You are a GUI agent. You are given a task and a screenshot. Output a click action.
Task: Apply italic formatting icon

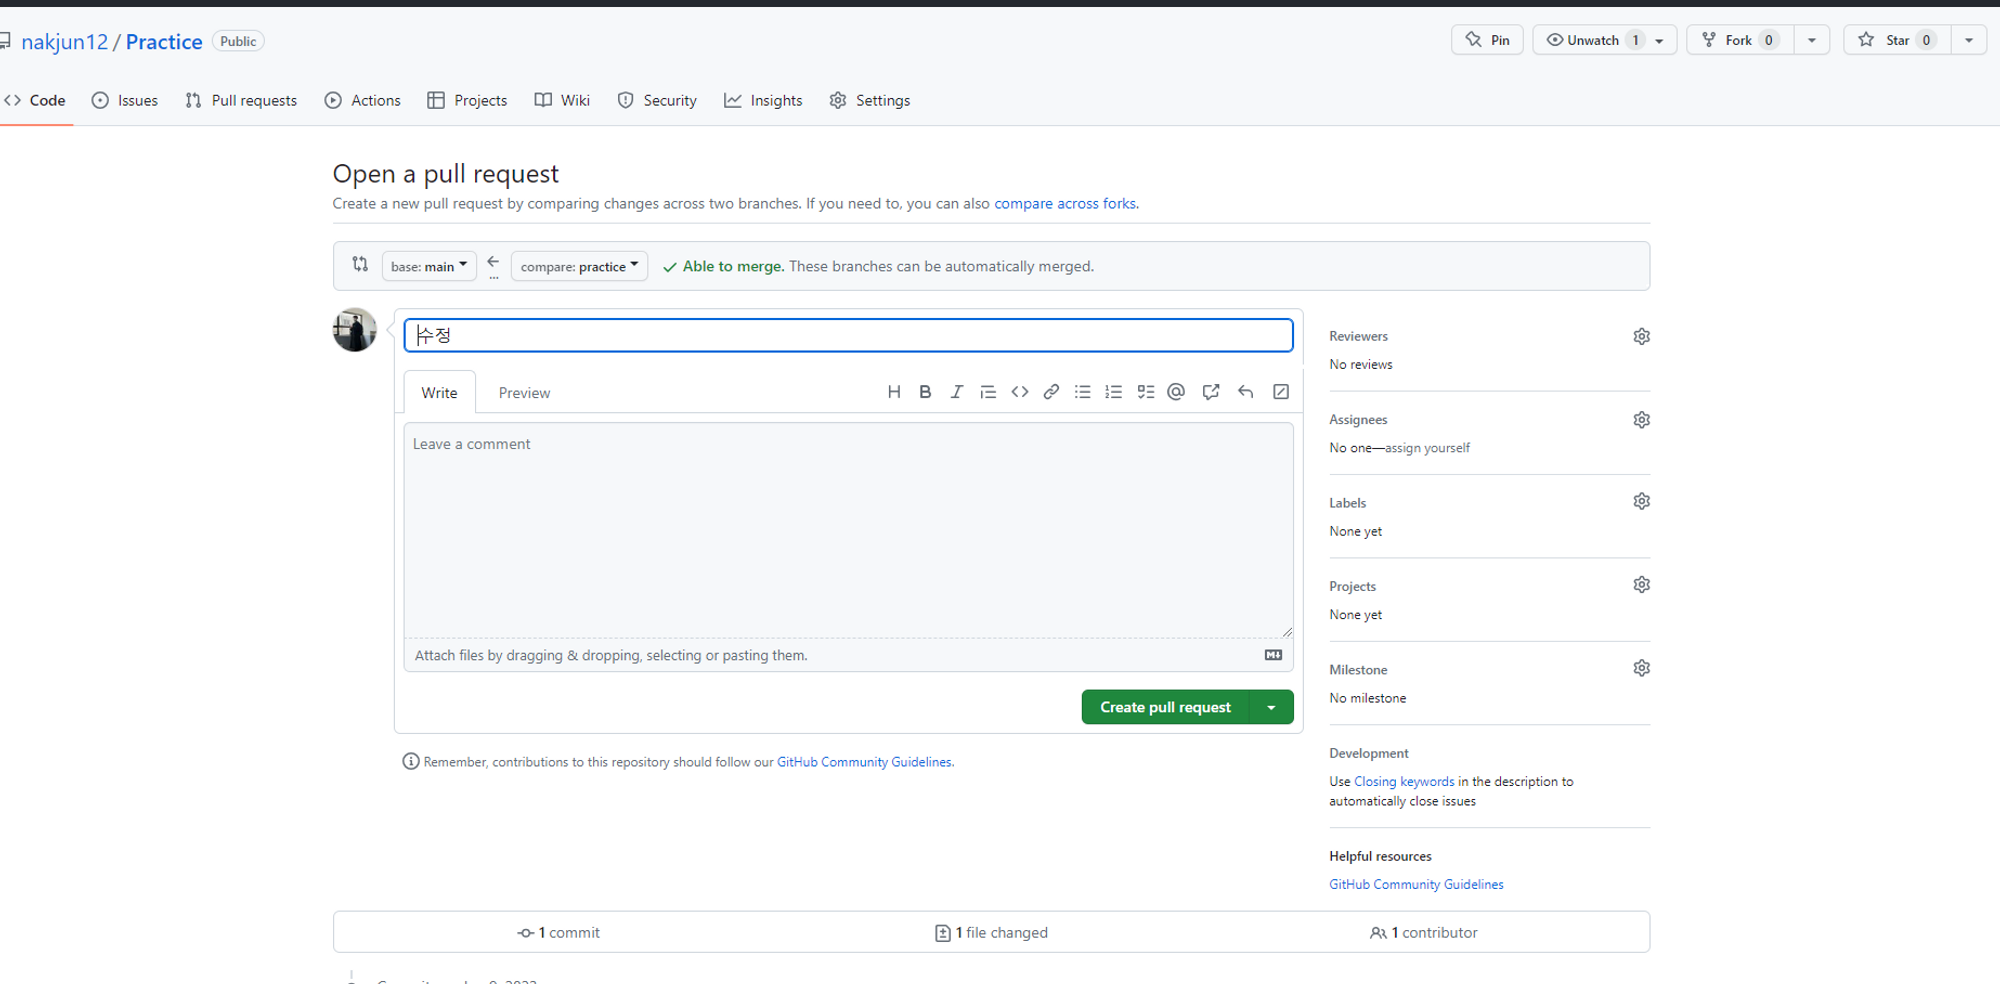(956, 392)
